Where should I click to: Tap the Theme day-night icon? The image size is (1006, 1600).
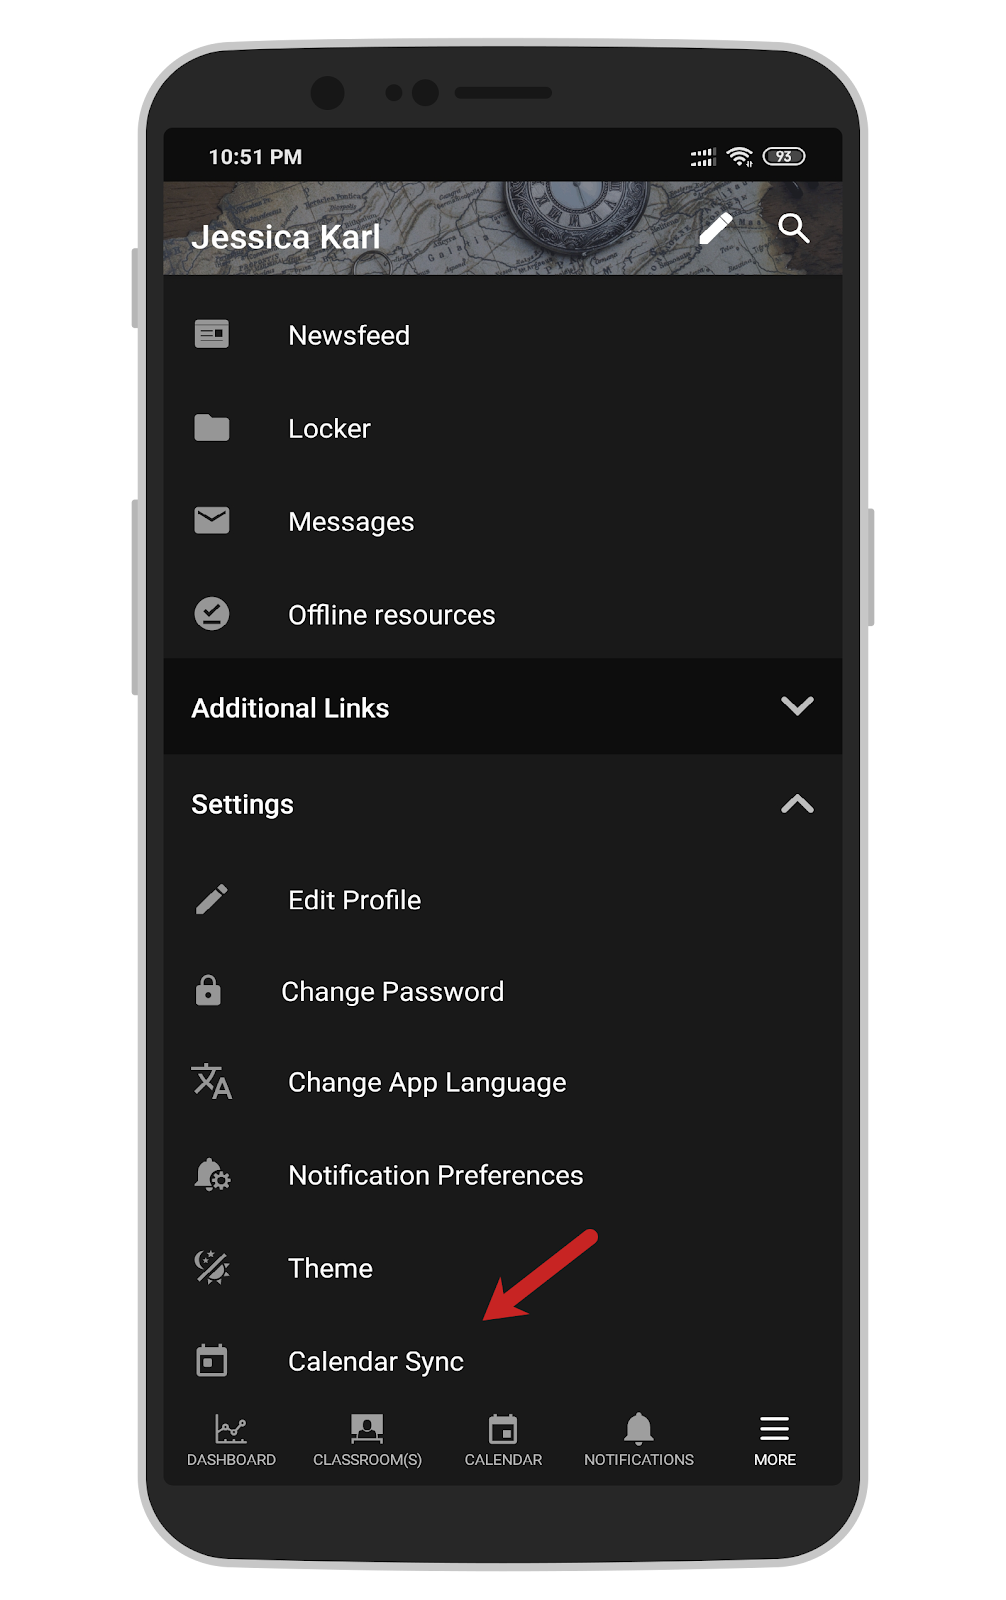212,1268
